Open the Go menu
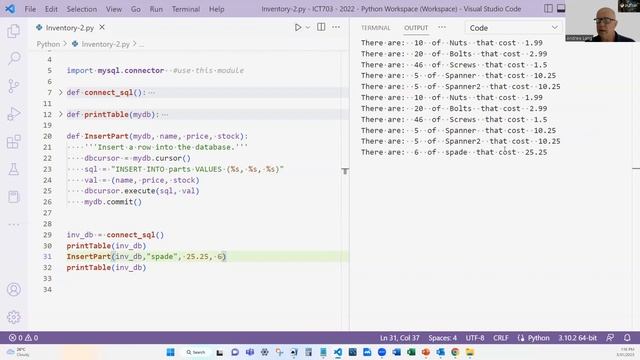The height and width of the screenshot is (360, 640). click(136, 9)
